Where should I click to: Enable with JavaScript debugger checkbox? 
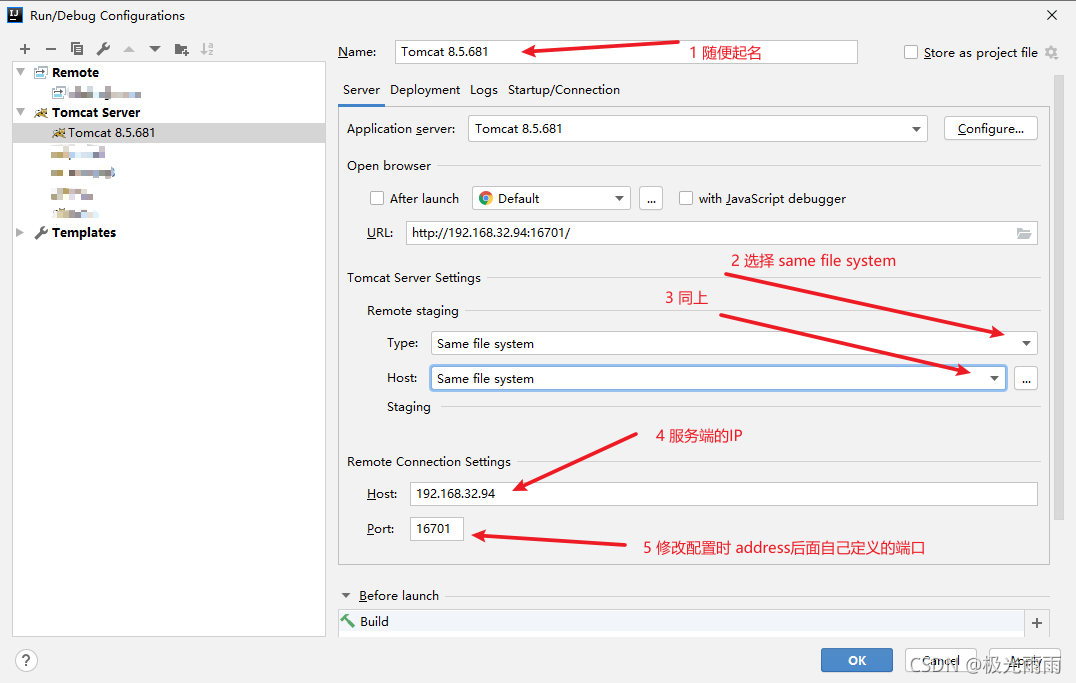686,198
